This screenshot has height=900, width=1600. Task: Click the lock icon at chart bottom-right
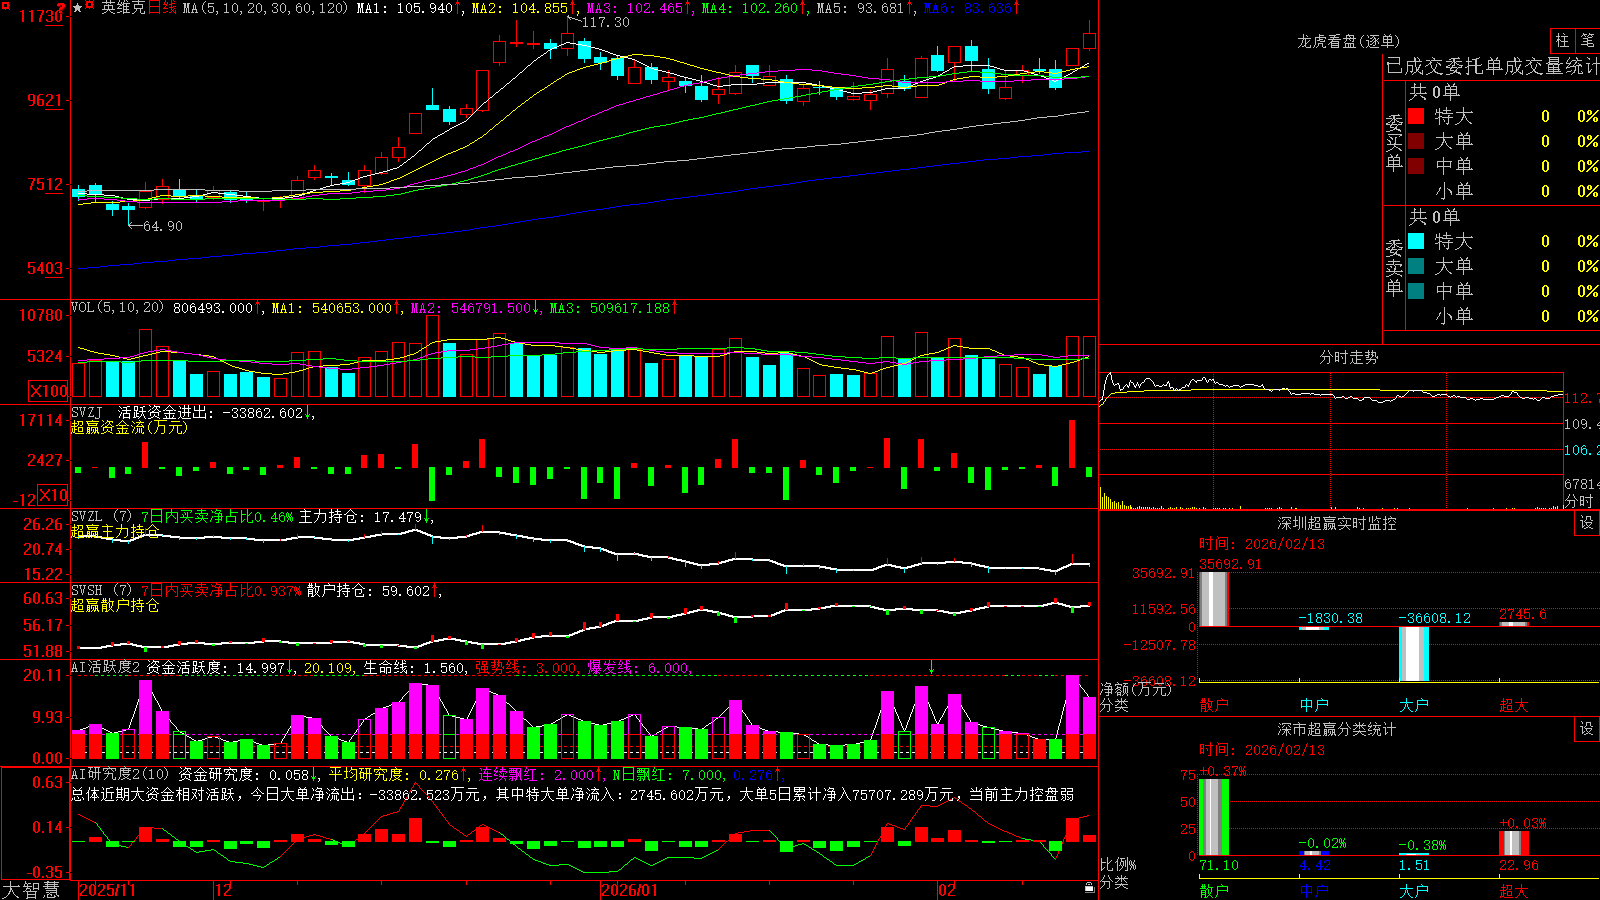1089,888
